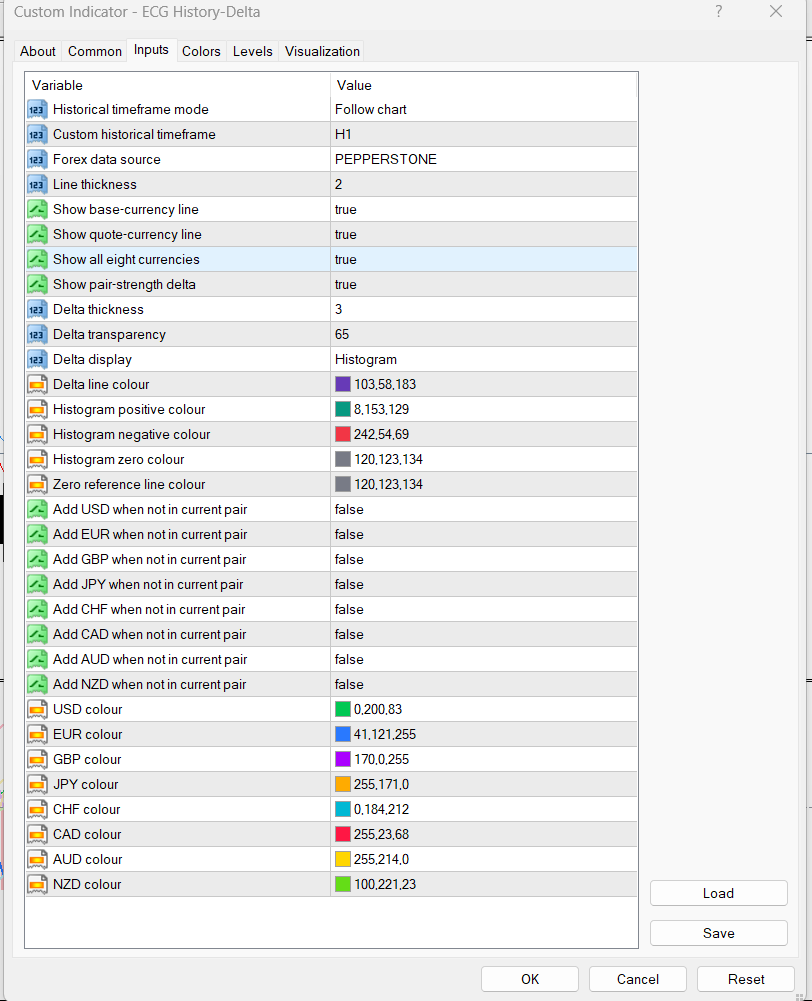Click the colour icon beside AUD colour
The width and height of the screenshot is (812, 1001).
[x=37, y=859]
